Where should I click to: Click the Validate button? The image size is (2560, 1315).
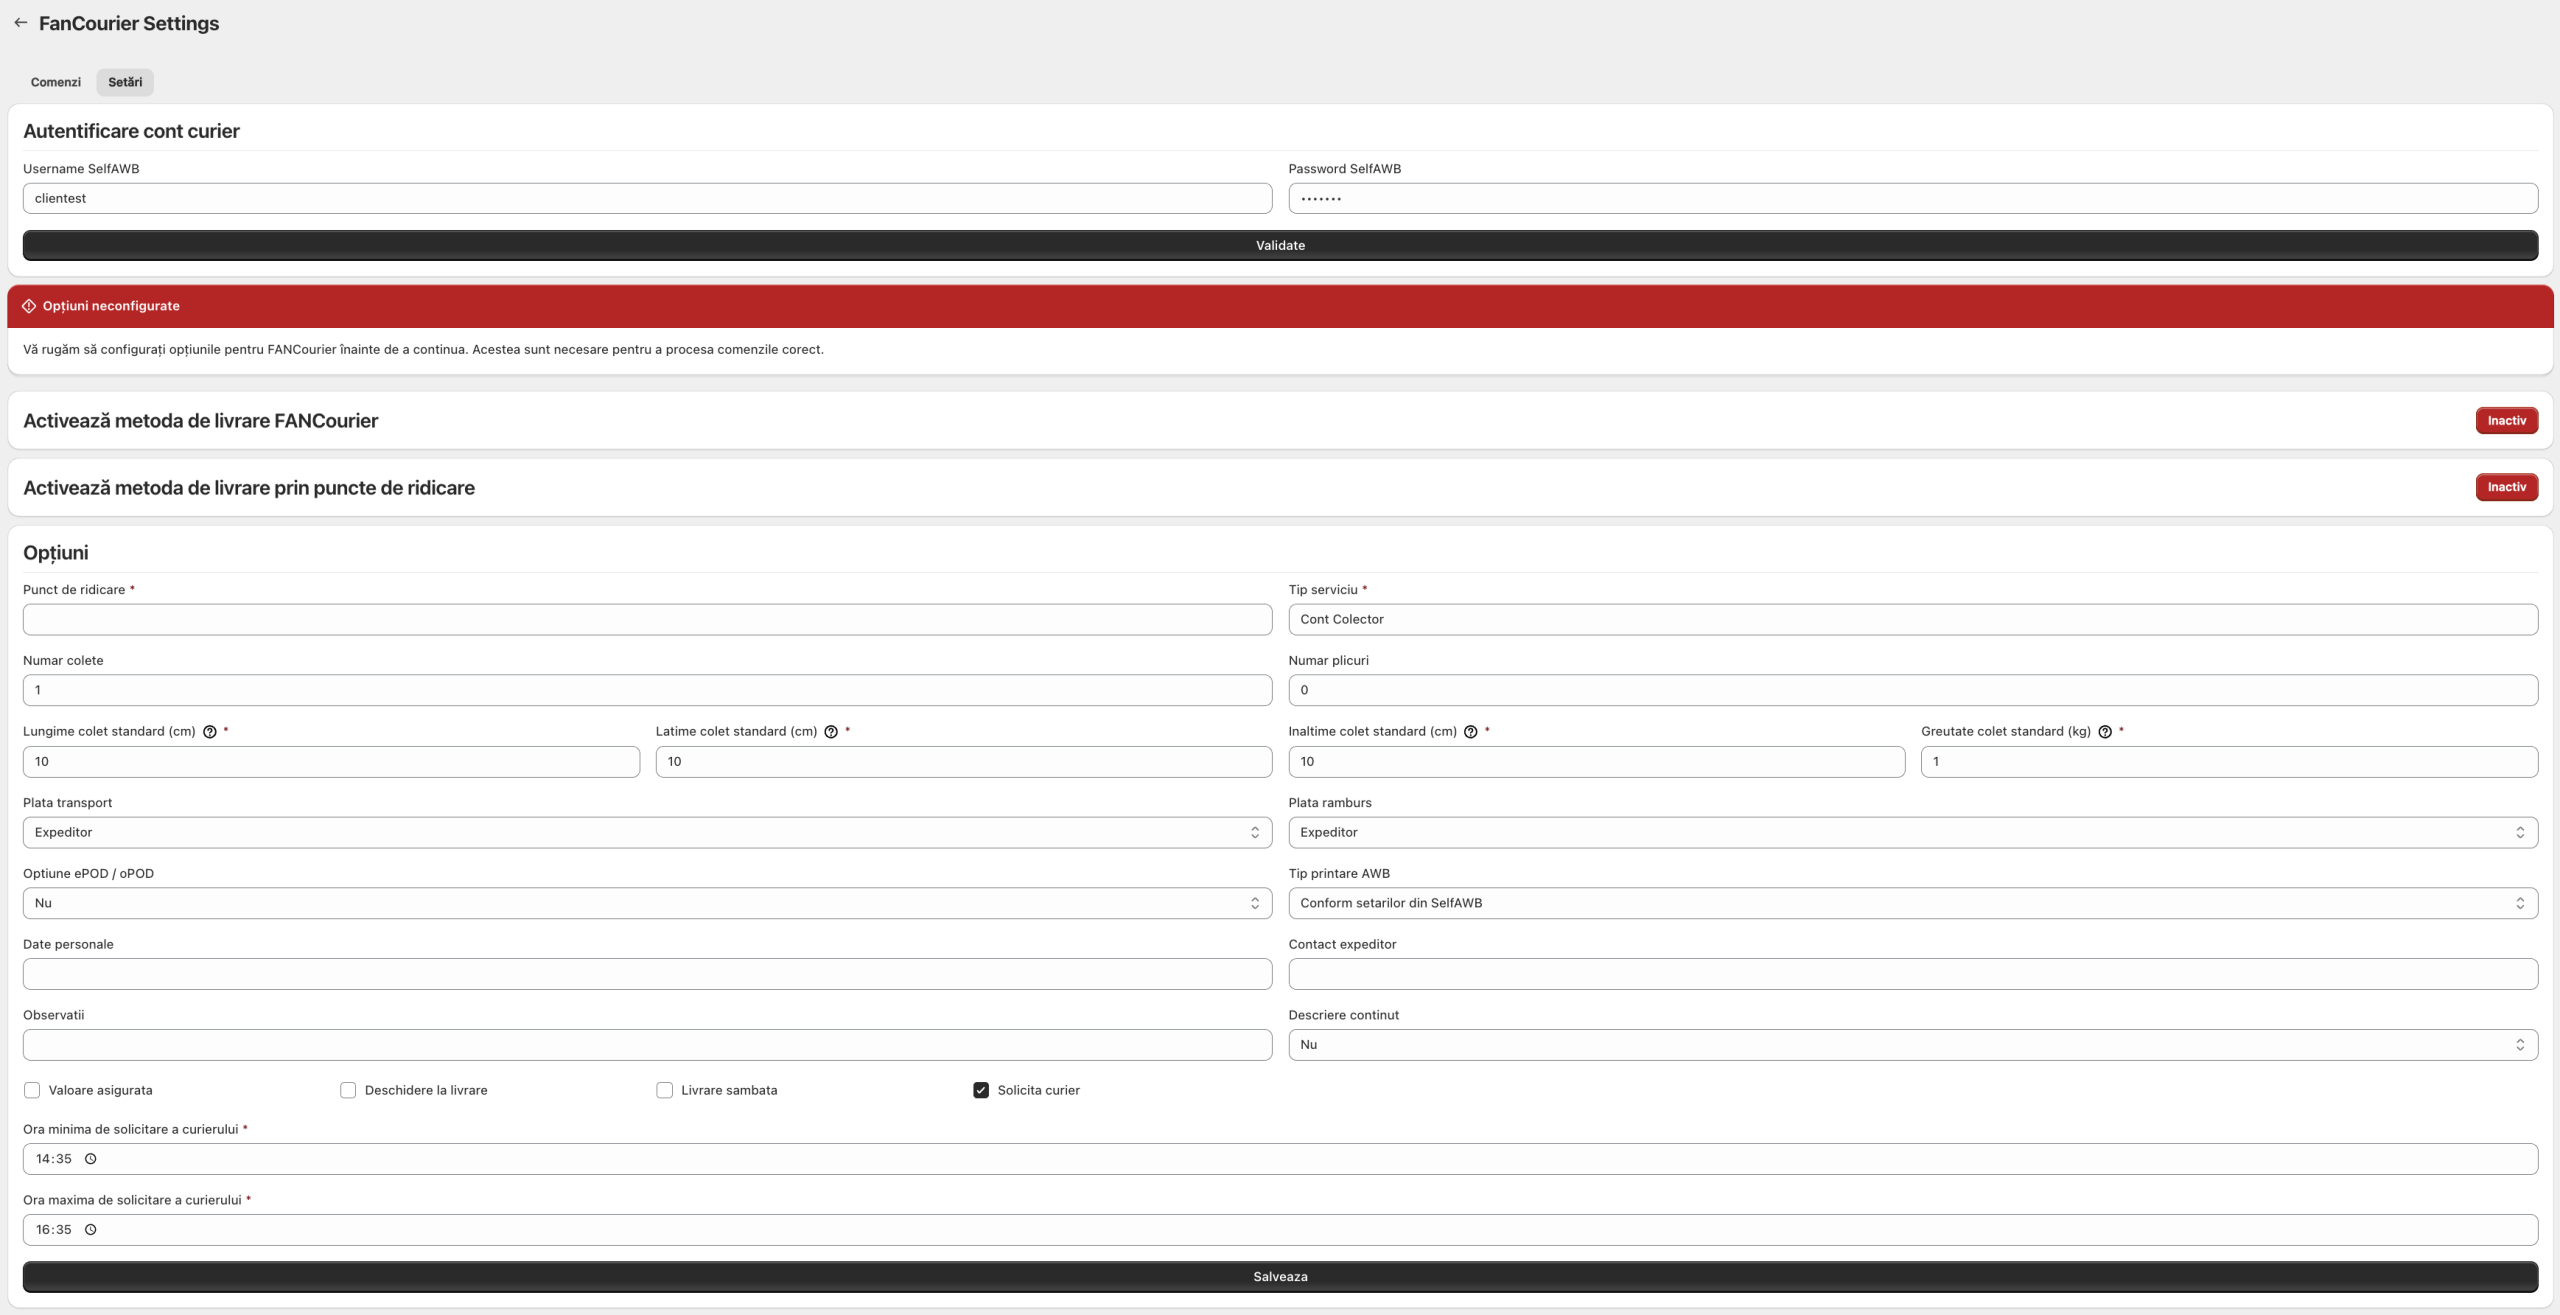tap(1280, 245)
